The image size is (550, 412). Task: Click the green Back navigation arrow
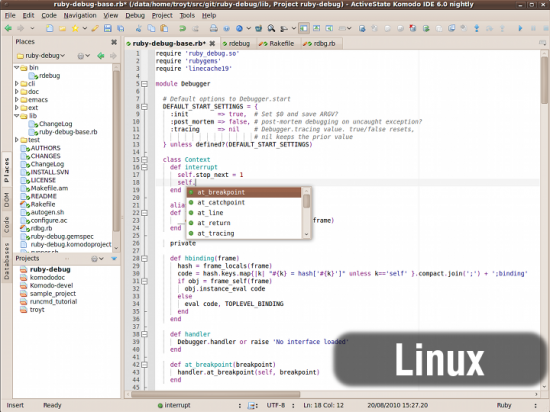8,28
